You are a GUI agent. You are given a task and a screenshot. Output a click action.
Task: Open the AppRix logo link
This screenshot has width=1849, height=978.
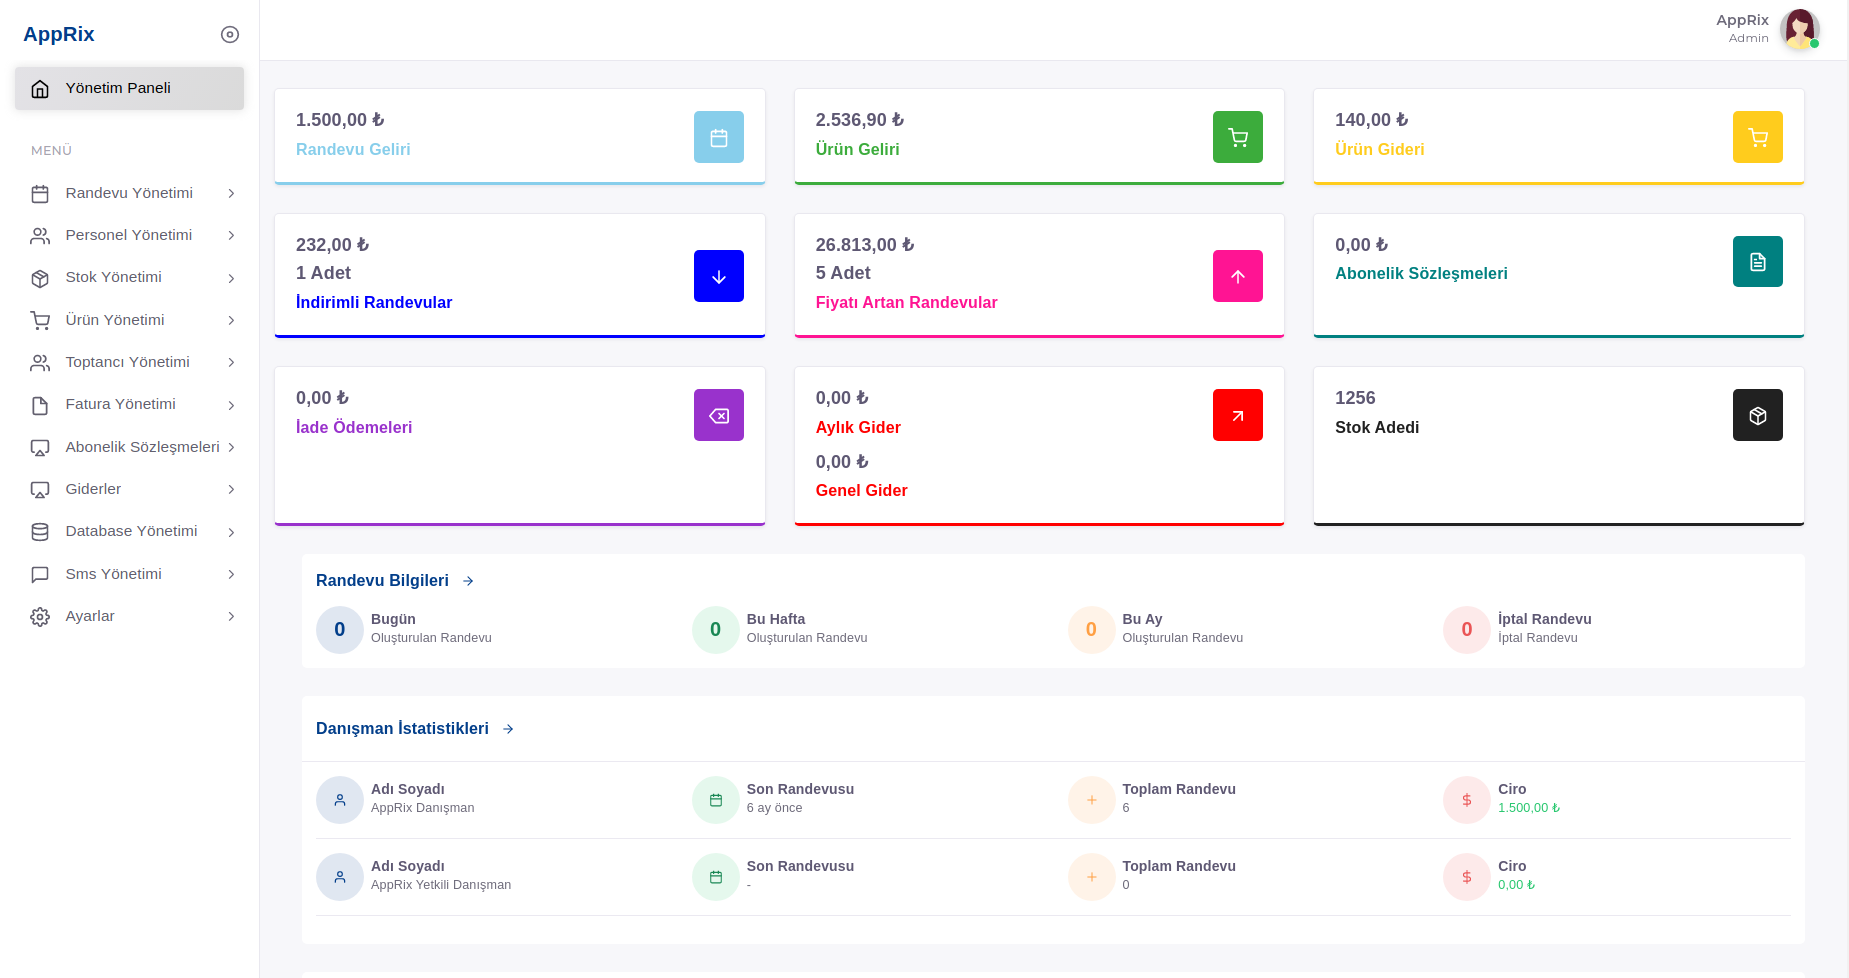[59, 34]
